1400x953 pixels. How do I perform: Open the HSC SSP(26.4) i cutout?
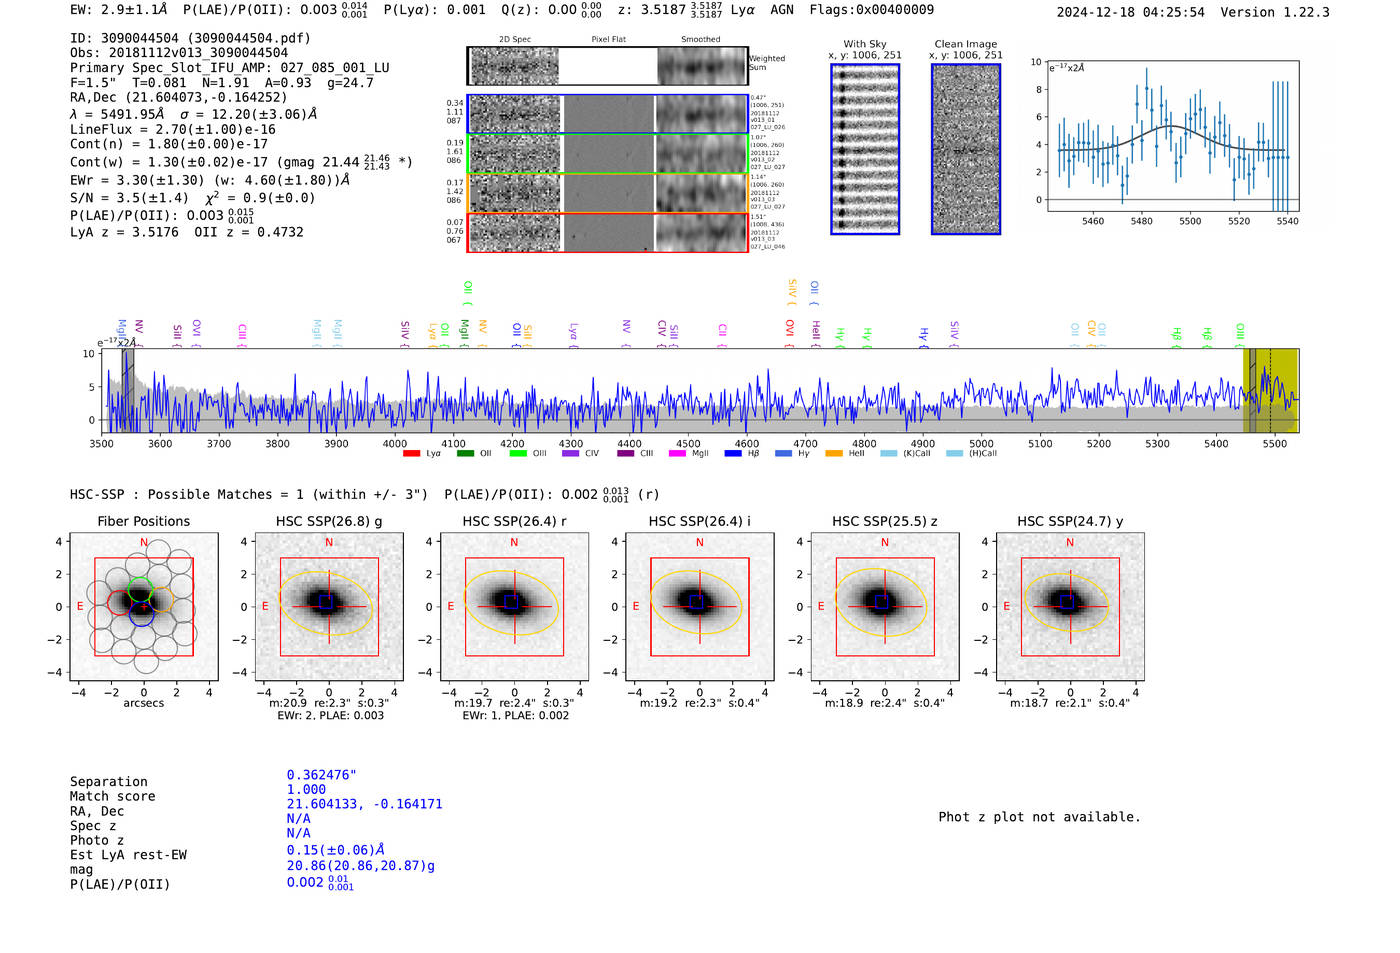[700, 607]
